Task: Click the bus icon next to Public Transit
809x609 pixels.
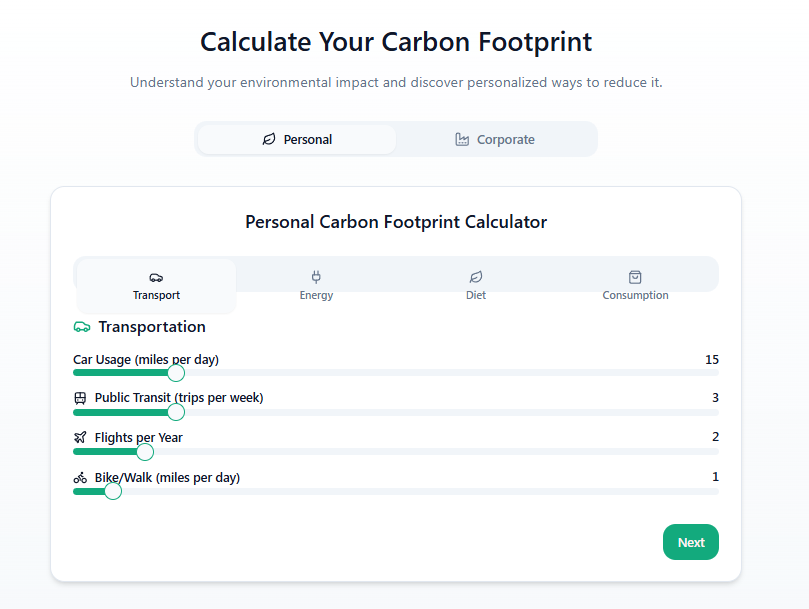Action: (80, 398)
